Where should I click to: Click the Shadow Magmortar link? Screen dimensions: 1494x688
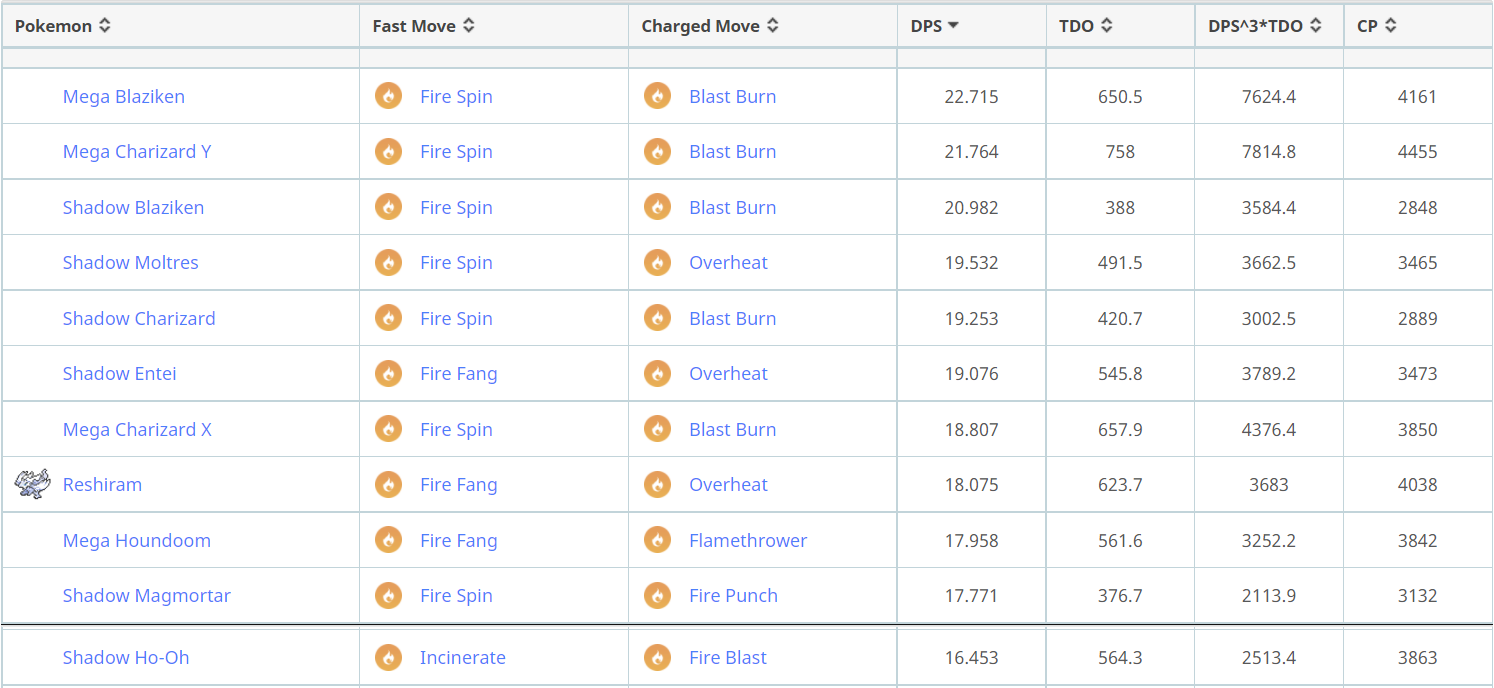(x=147, y=595)
